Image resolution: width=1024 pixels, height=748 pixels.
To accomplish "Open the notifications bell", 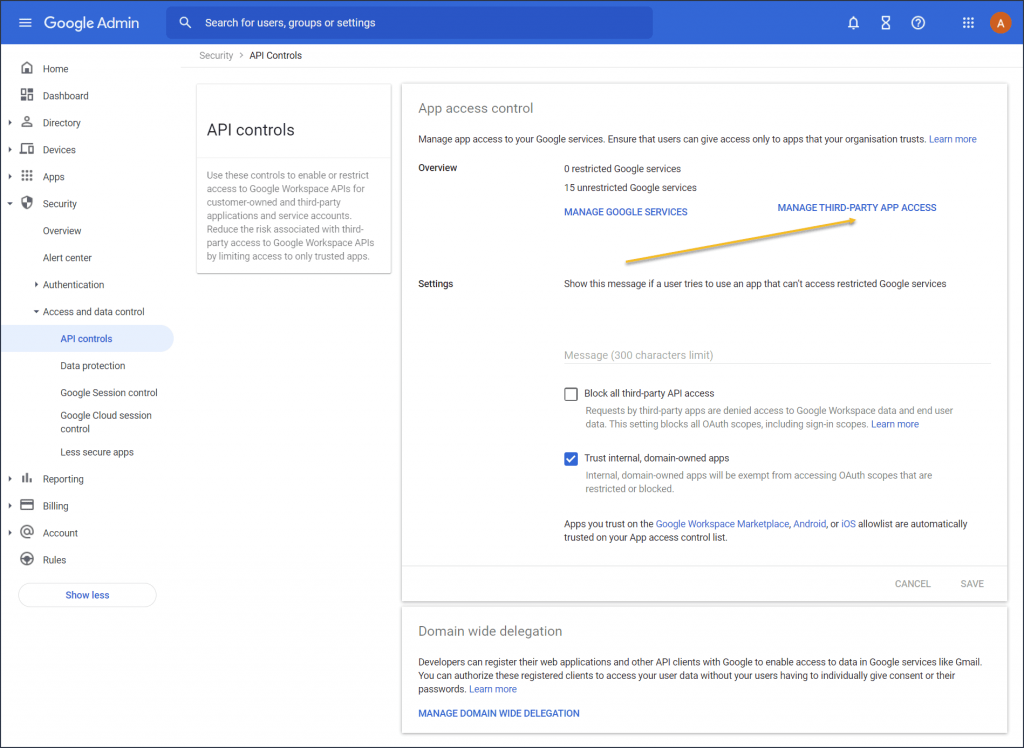I will pos(853,23).
